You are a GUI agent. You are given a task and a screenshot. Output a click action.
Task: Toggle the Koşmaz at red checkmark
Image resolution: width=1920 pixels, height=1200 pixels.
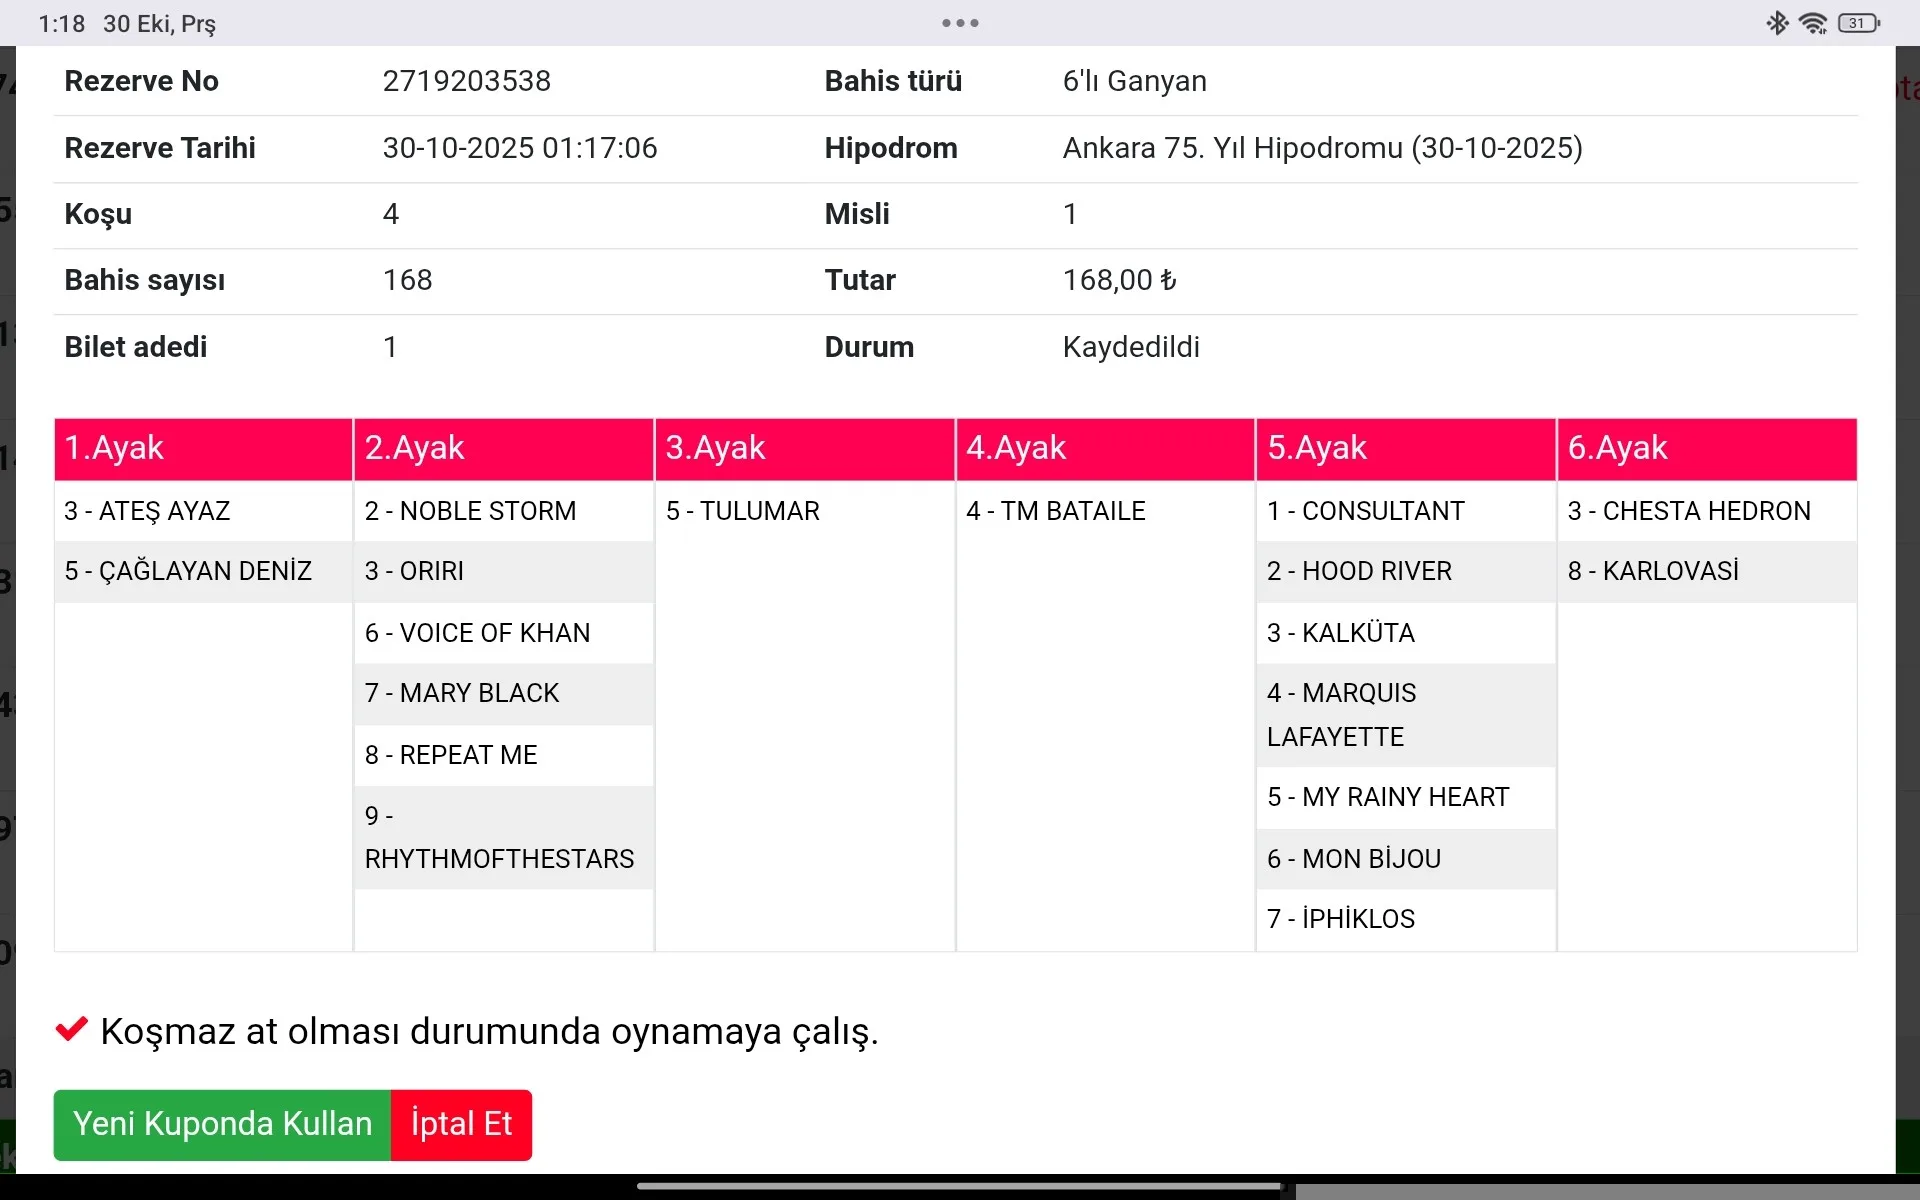click(x=71, y=1029)
